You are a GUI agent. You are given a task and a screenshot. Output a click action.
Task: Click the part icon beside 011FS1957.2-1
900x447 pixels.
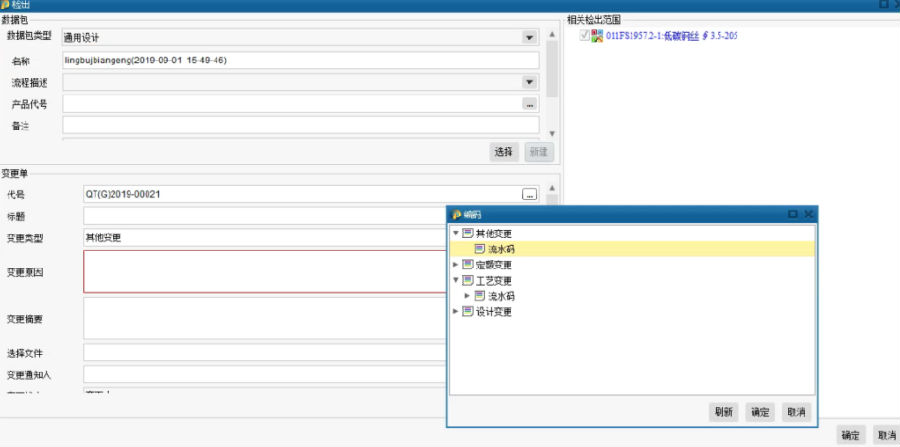click(597, 36)
